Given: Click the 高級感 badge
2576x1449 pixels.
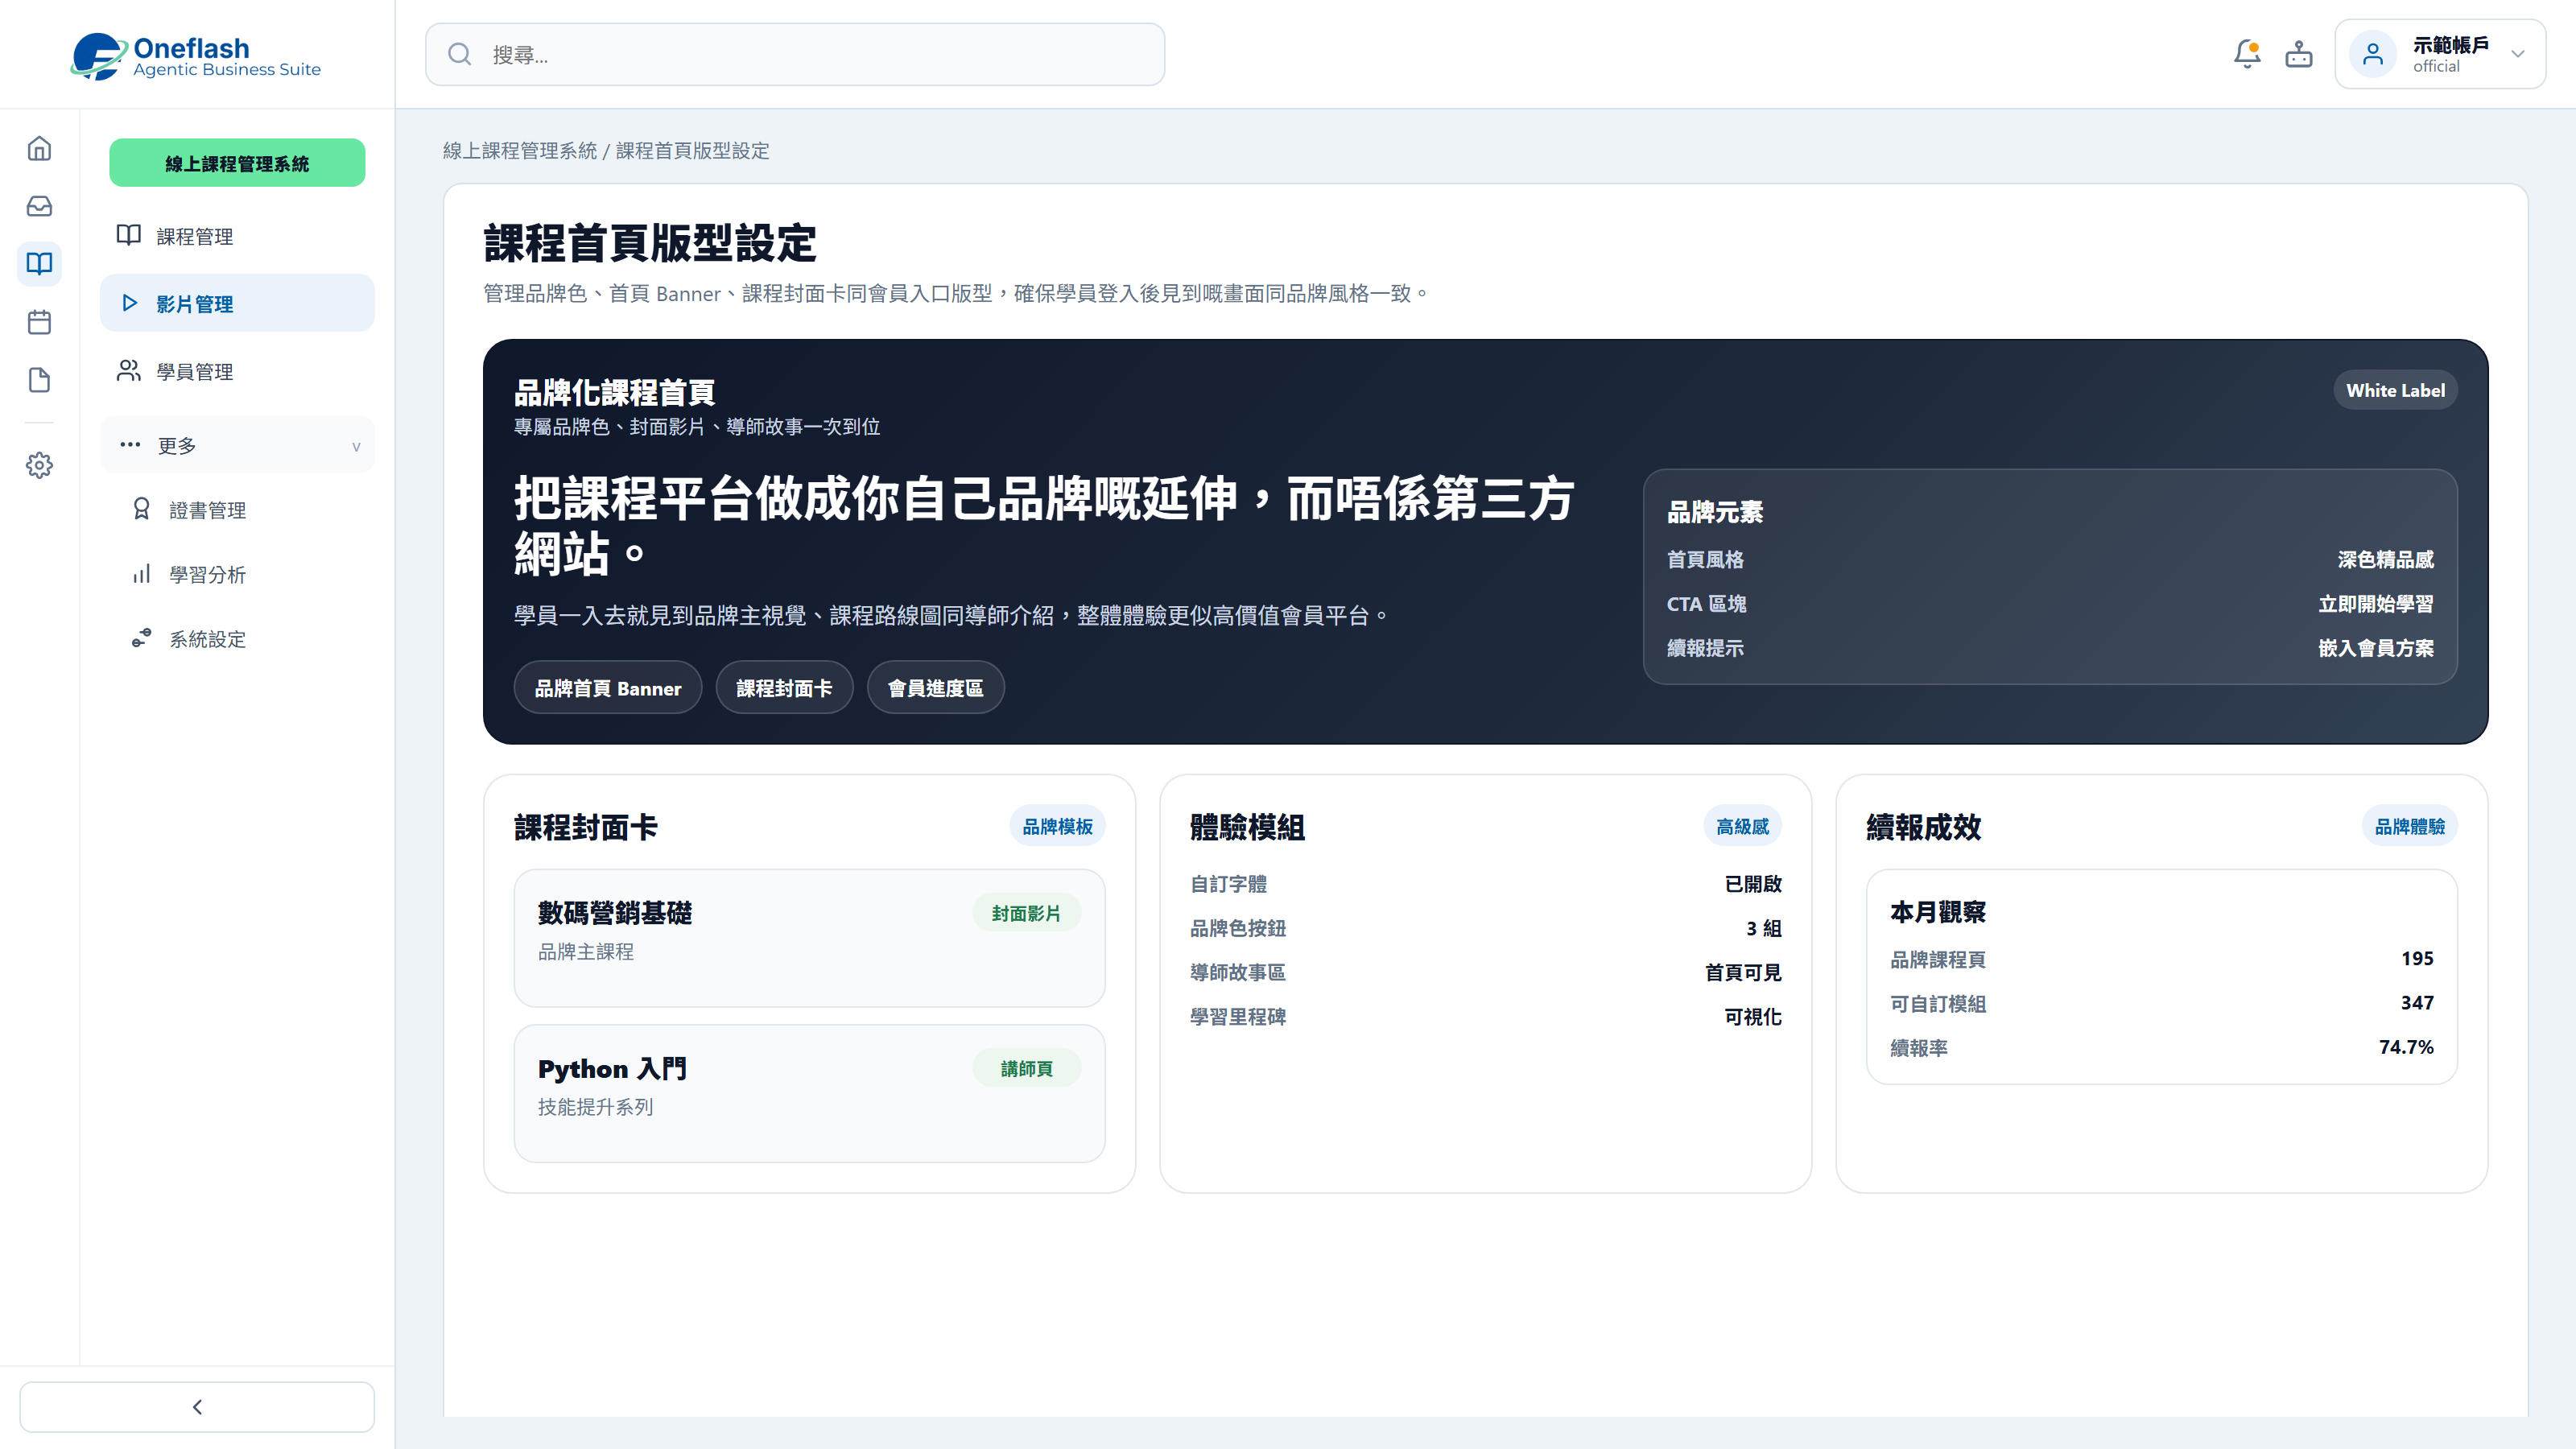Looking at the screenshot, I should click(x=1742, y=826).
